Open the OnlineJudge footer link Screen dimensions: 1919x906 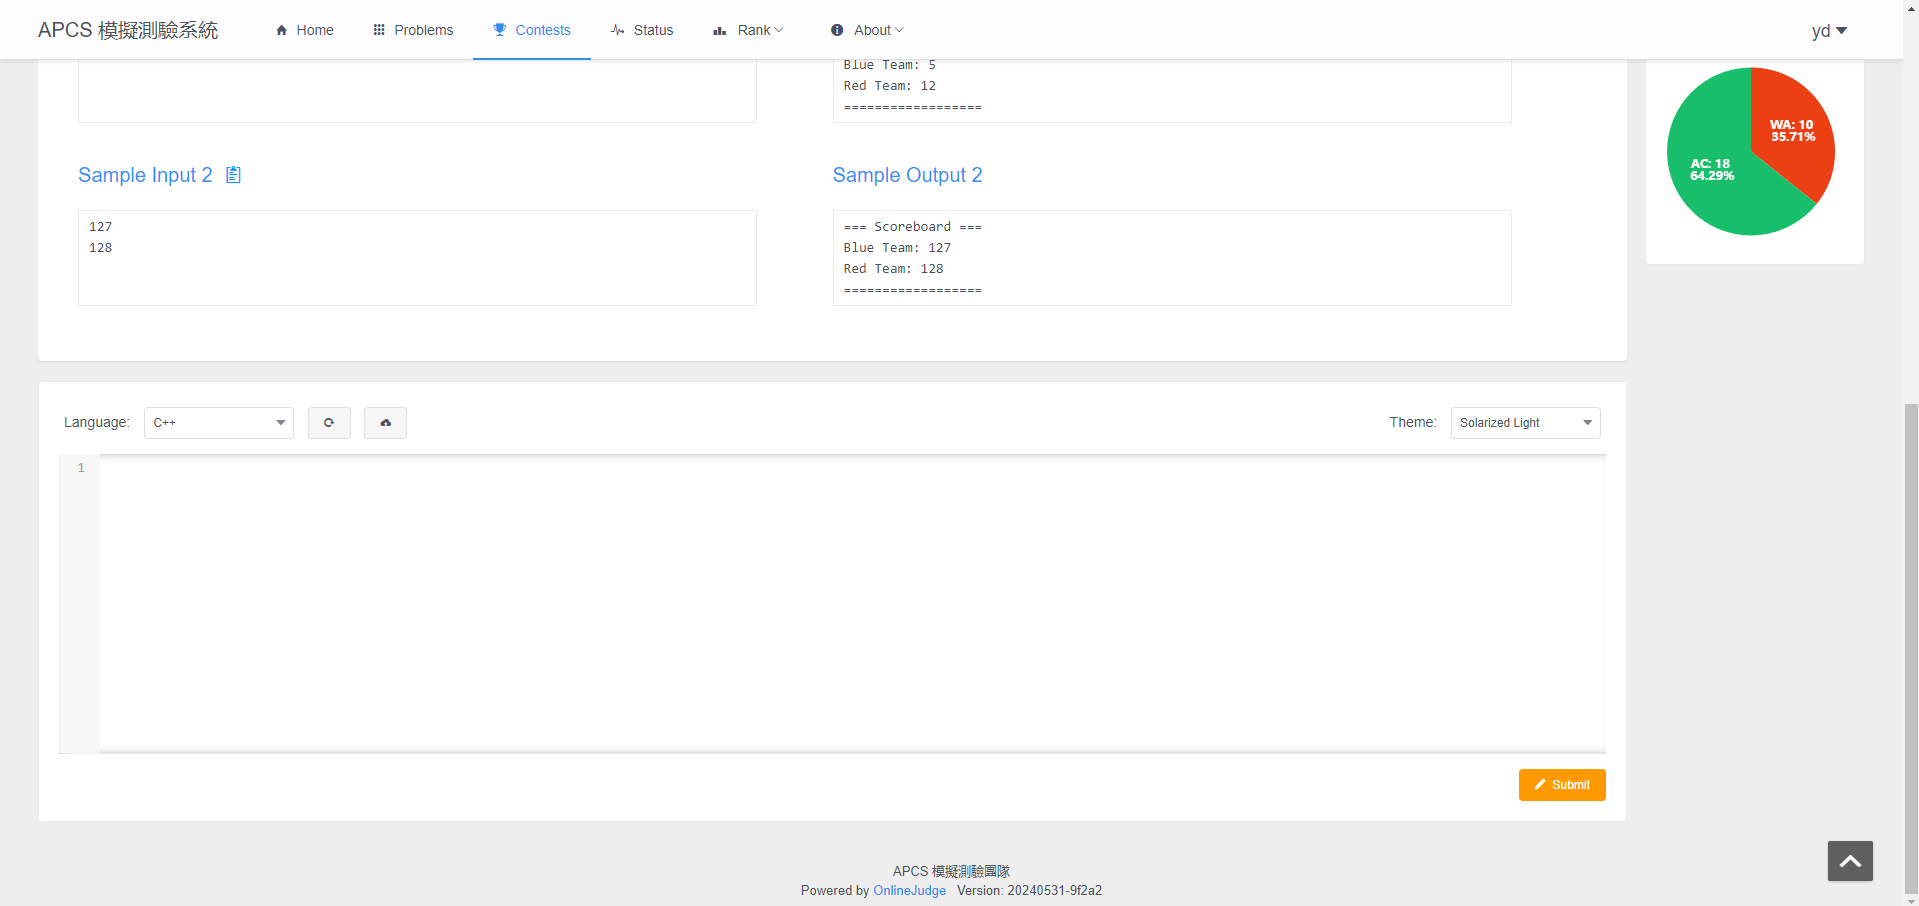point(909,890)
